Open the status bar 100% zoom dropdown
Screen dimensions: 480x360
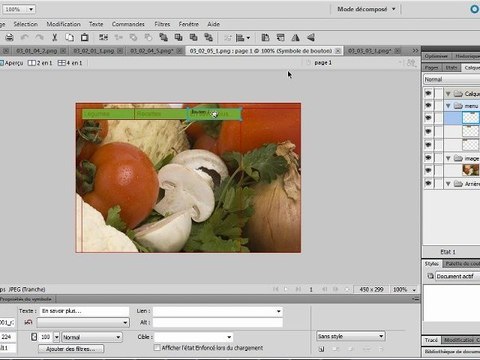[414, 290]
